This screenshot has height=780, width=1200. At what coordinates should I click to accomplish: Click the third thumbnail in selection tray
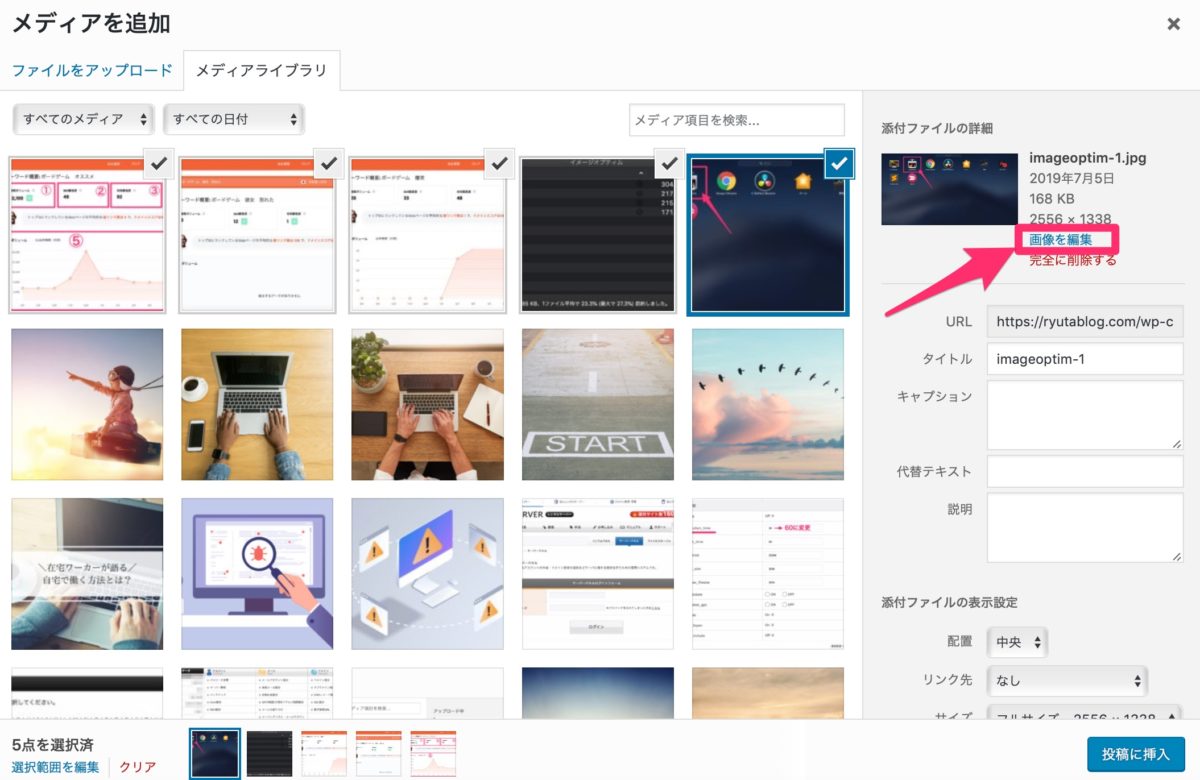[324, 754]
